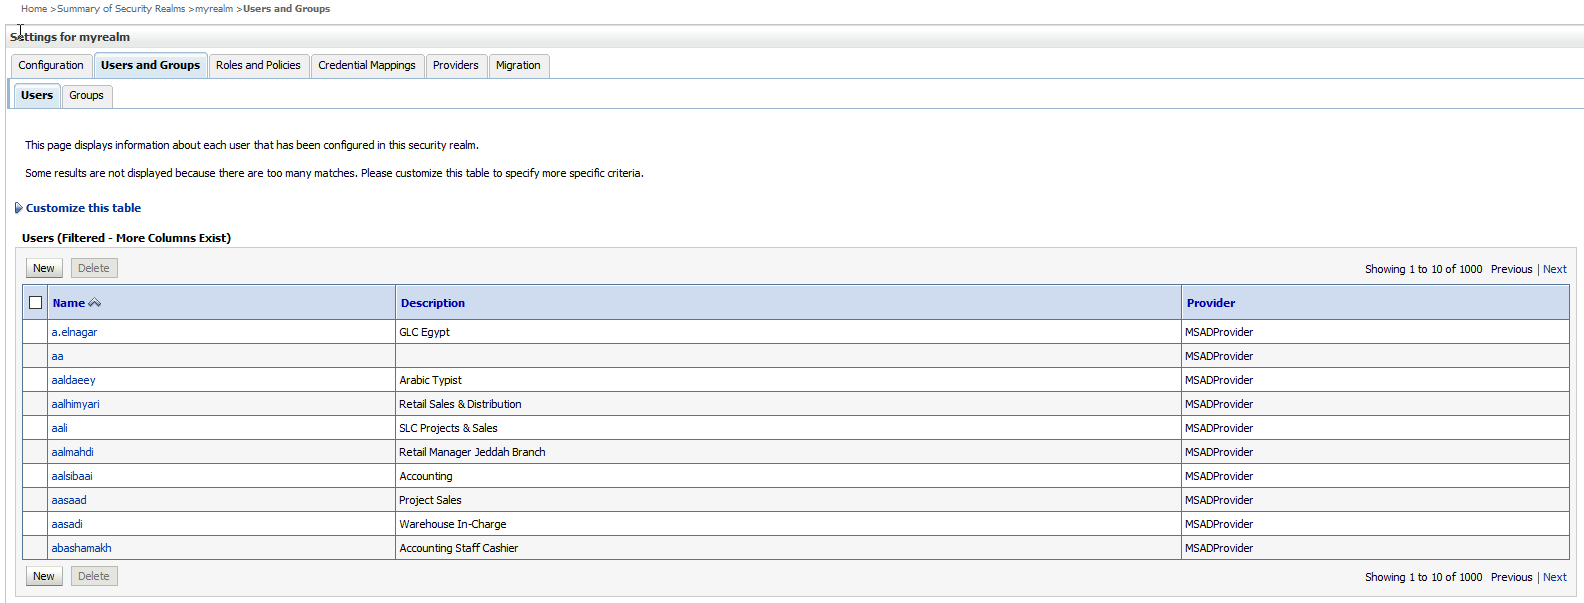The image size is (1584, 603).
Task: Switch to the Configuration tab
Action: (x=51, y=66)
